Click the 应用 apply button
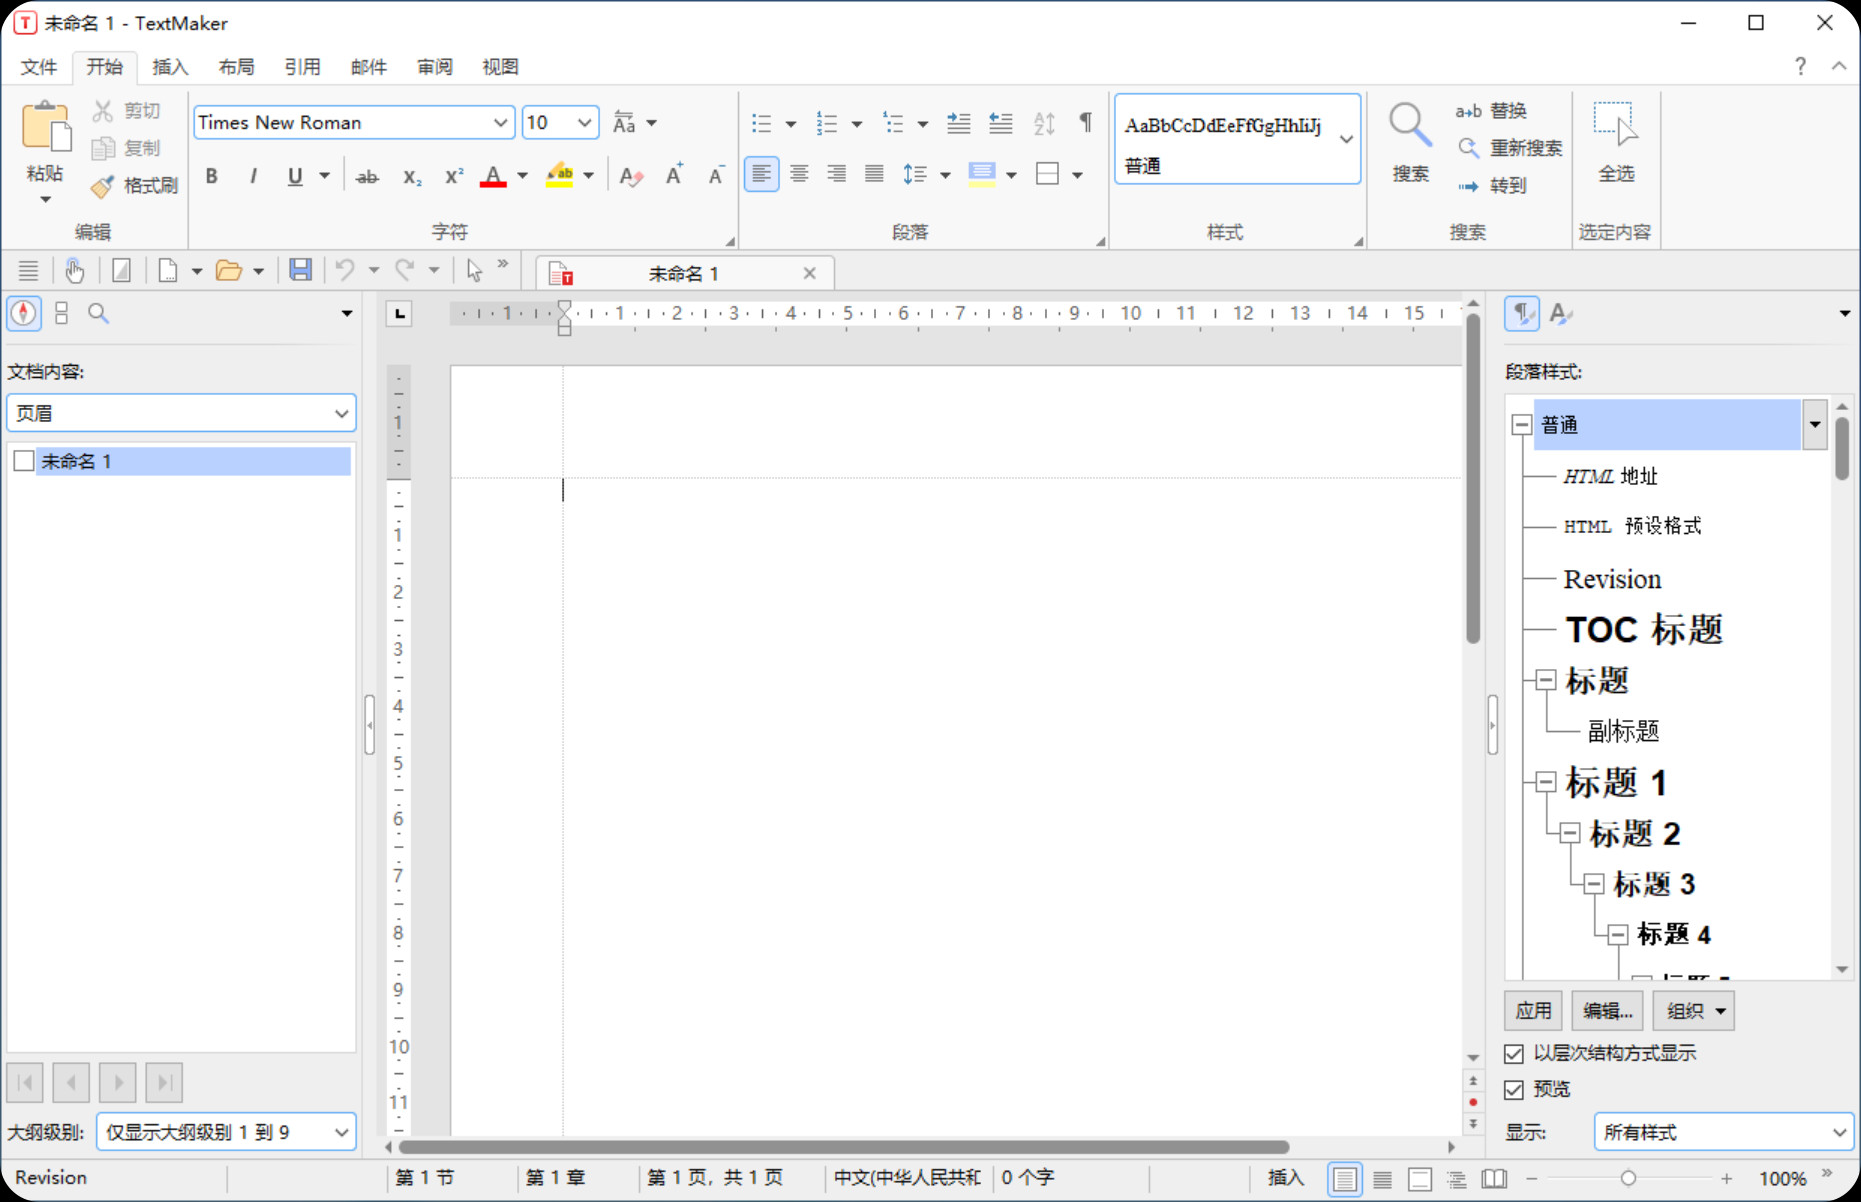The image size is (1861, 1202). (x=1533, y=1011)
